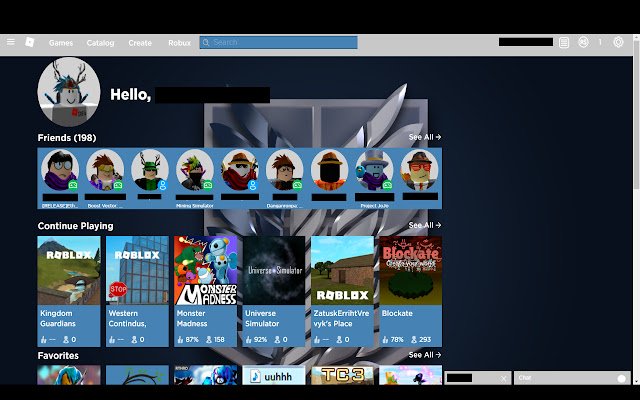
Task: Click the Robux balance amount 1
Action: 600,42
